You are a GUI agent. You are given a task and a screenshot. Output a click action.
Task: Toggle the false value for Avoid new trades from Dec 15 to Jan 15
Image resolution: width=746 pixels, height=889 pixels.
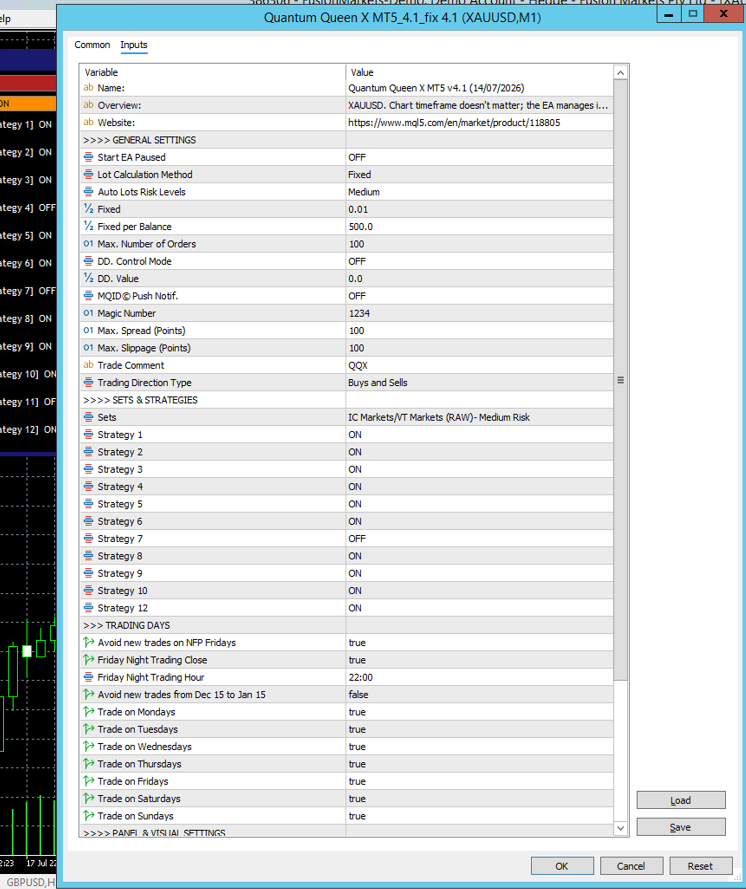480,695
